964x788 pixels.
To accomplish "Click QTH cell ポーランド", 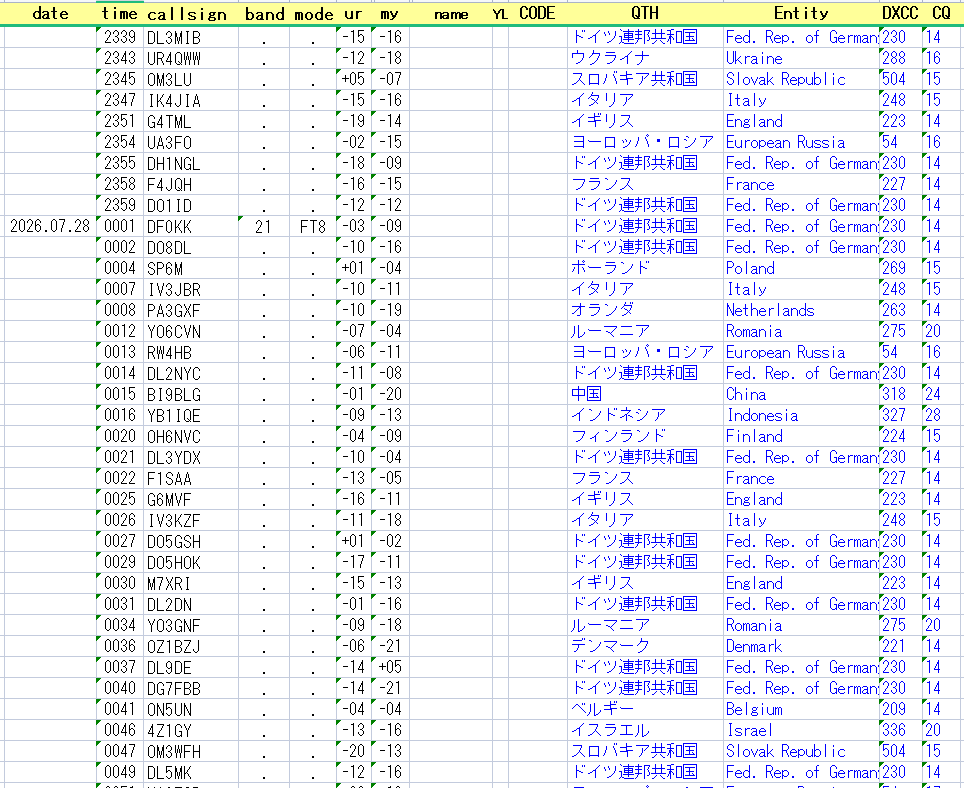I will coord(646,268).
